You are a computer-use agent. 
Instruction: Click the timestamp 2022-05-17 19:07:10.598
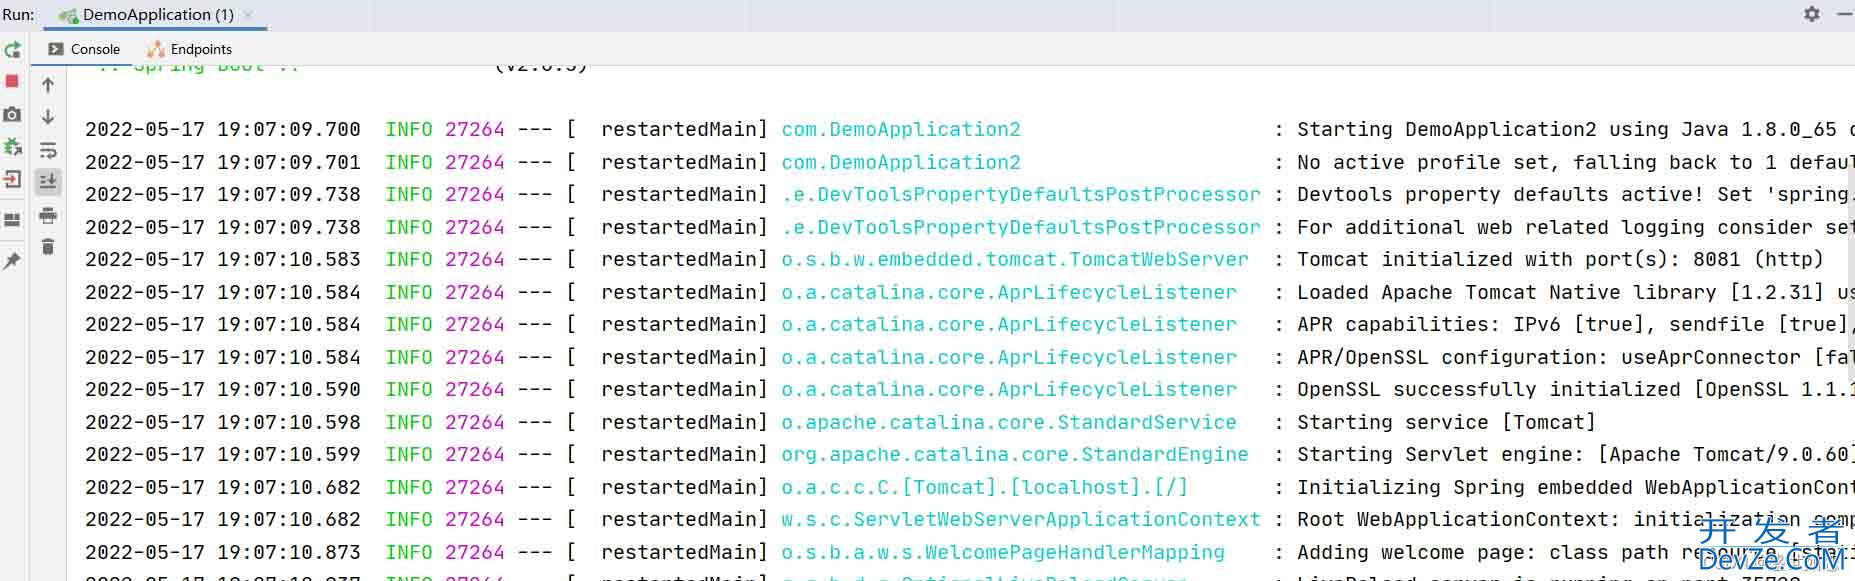(x=223, y=422)
